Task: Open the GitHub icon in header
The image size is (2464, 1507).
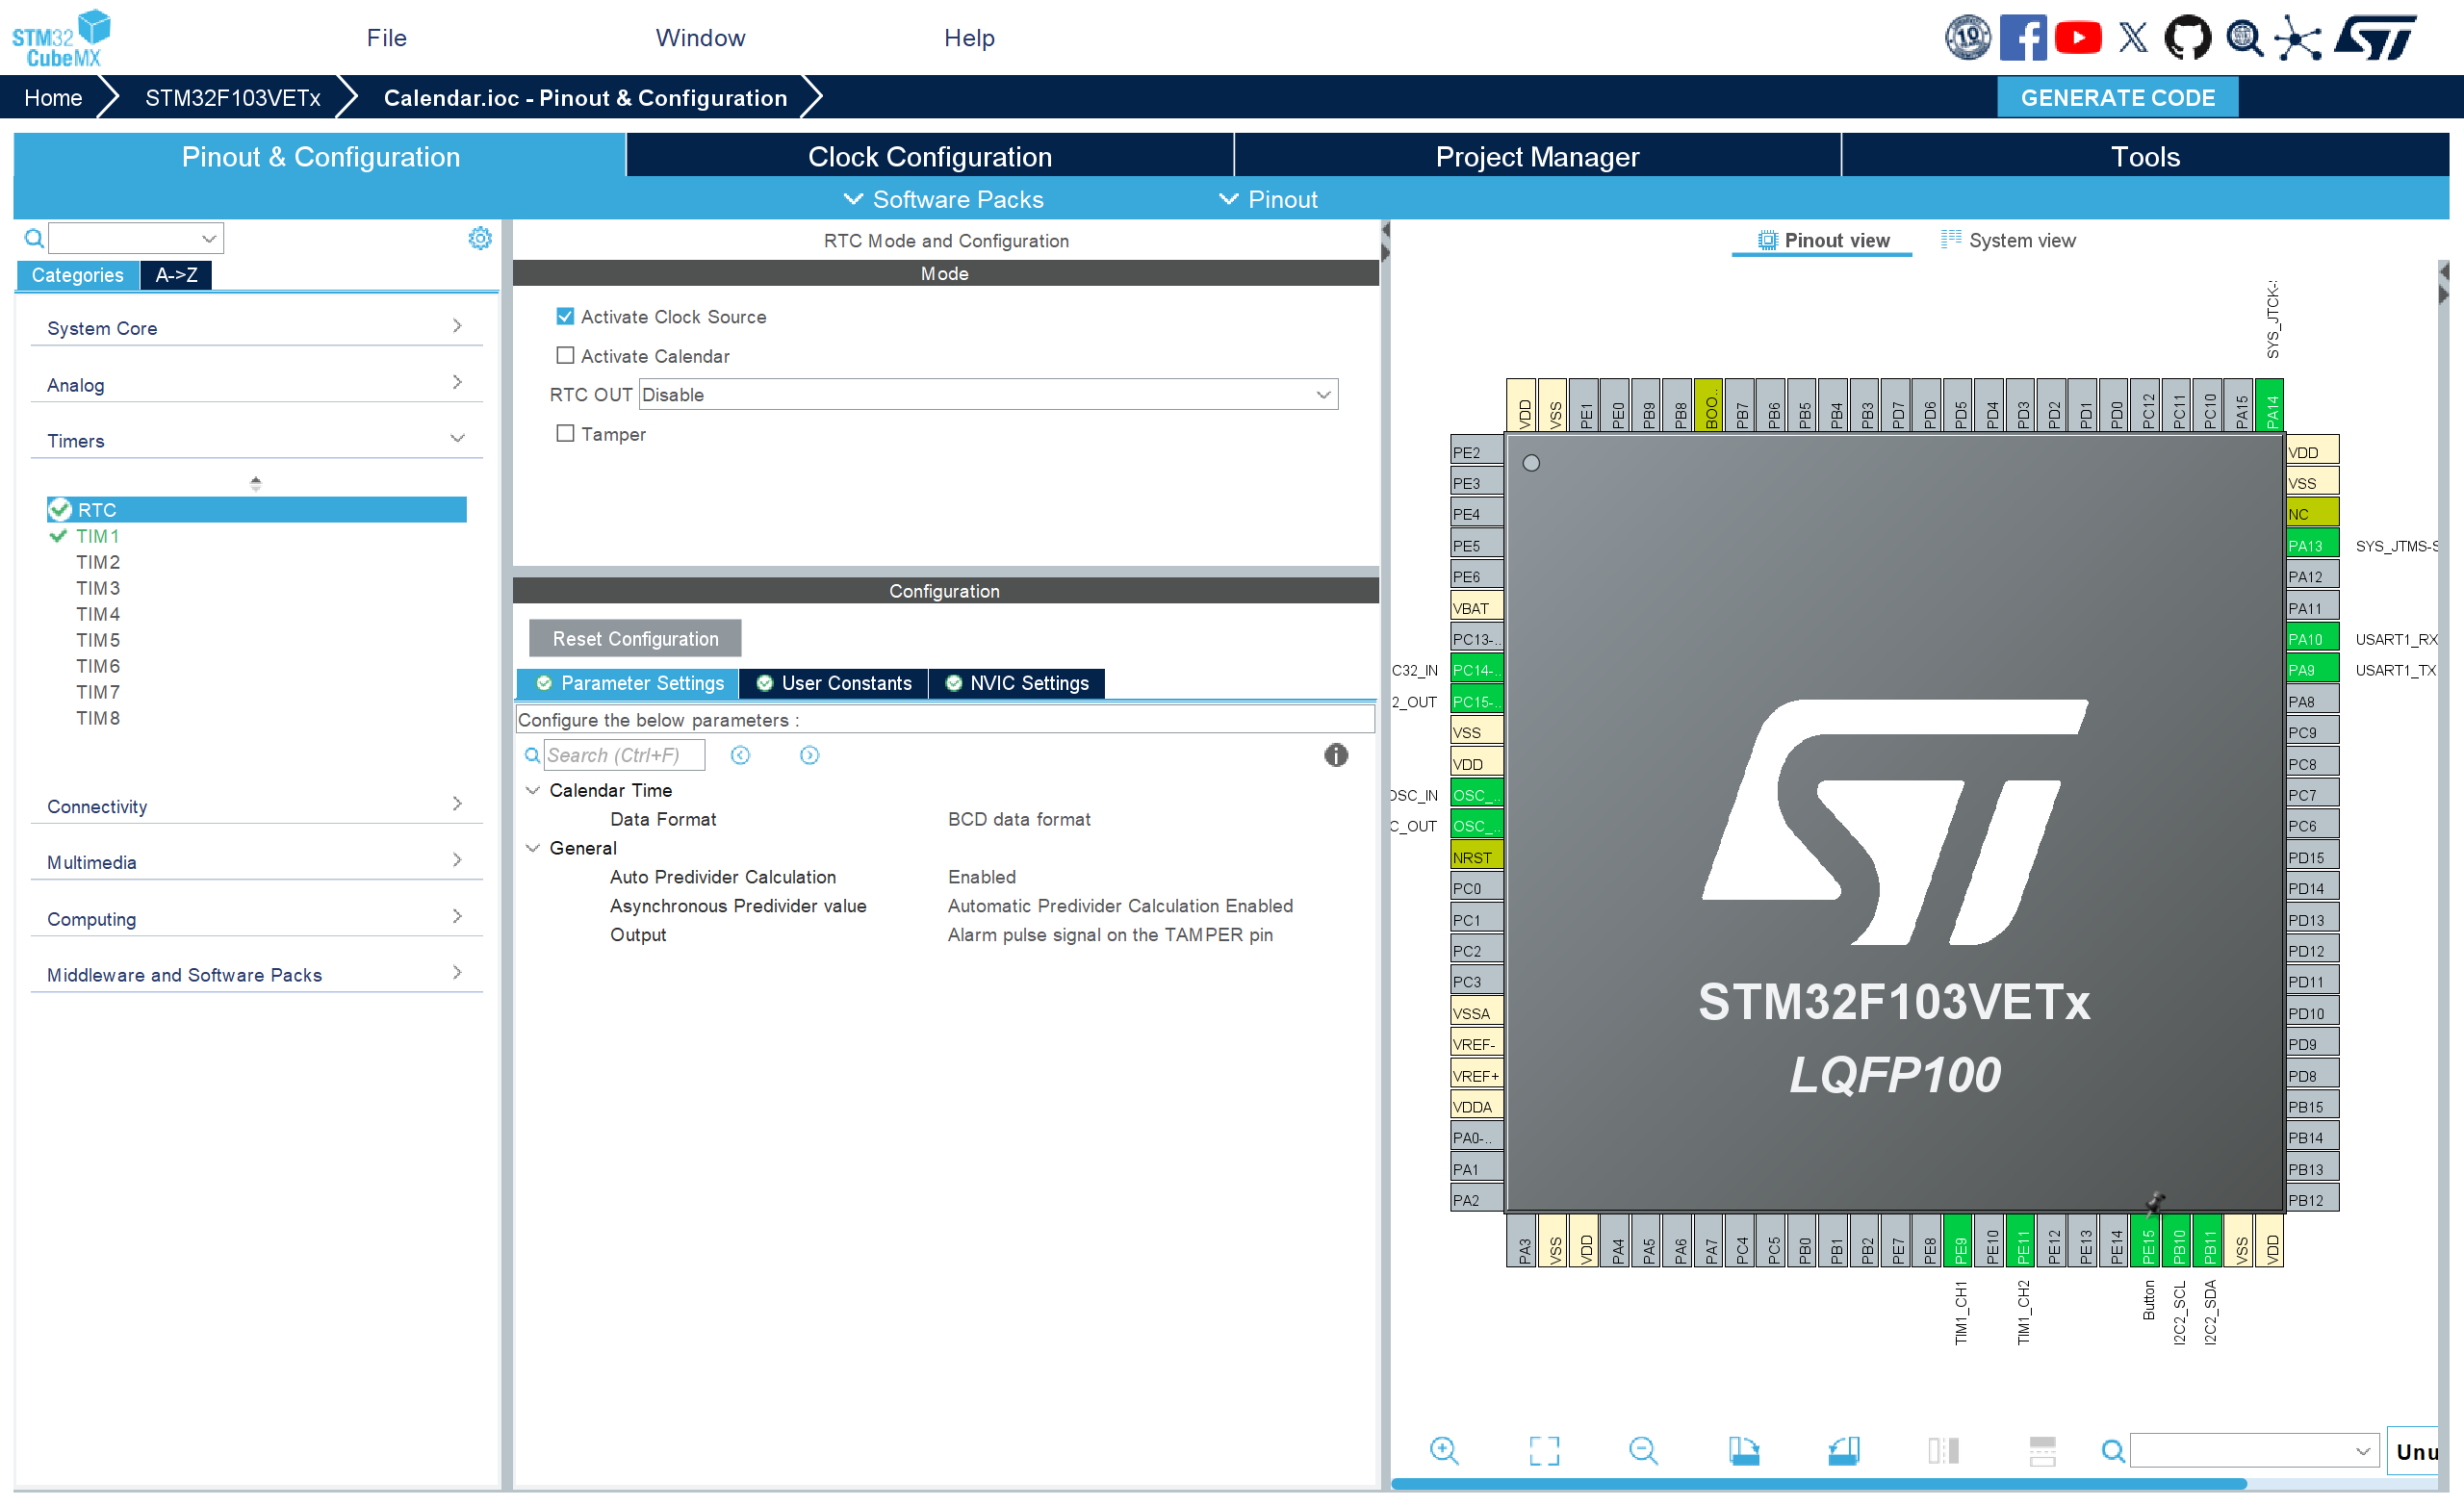Action: click(2187, 38)
